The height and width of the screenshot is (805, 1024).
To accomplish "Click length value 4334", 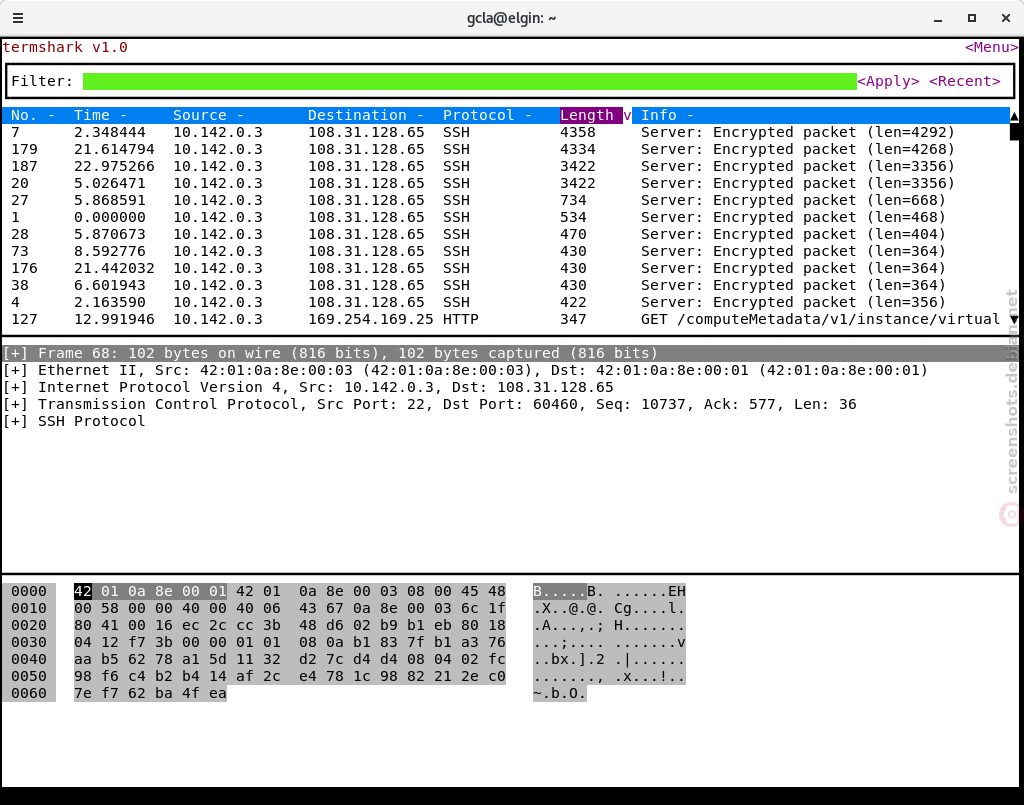I will click(x=577, y=150).
